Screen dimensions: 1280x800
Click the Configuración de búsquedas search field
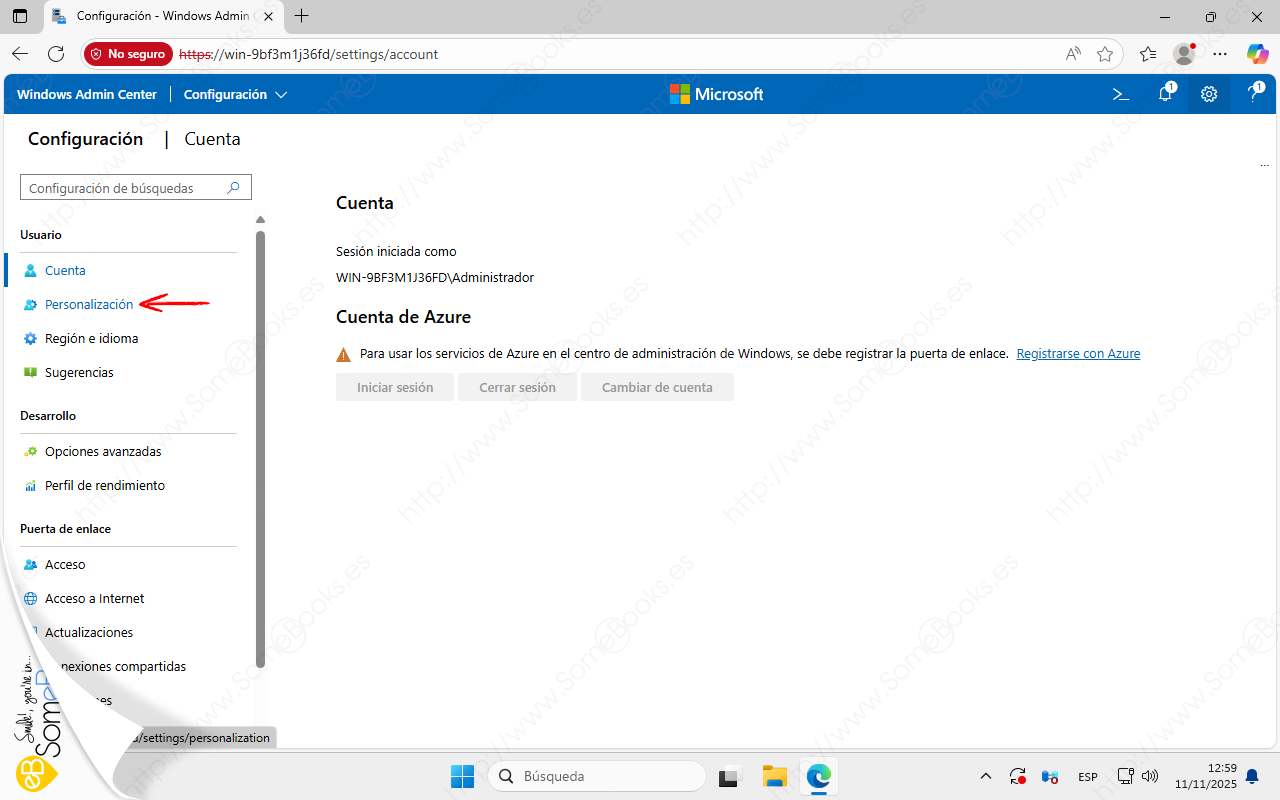(x=125, y=188)
